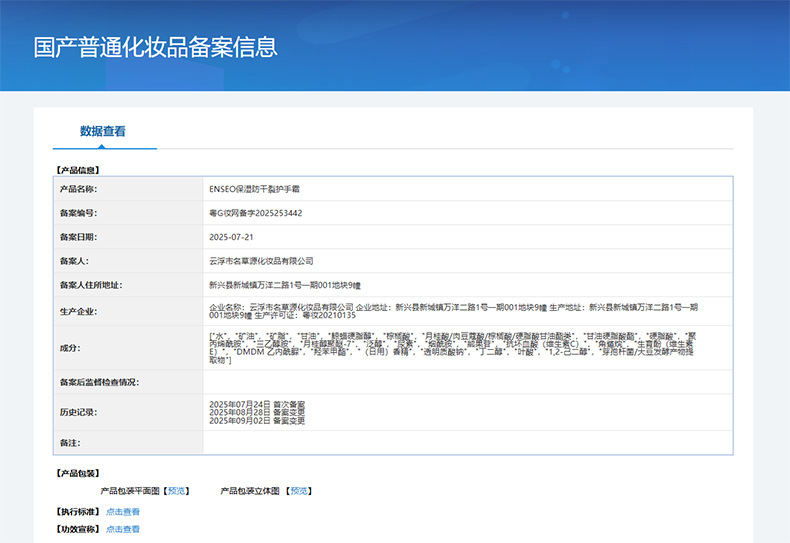The image size is (790, 543).
Task: Click the 2025年07月24日 首次备案 history entry
Action: click(x=257, y=404)
